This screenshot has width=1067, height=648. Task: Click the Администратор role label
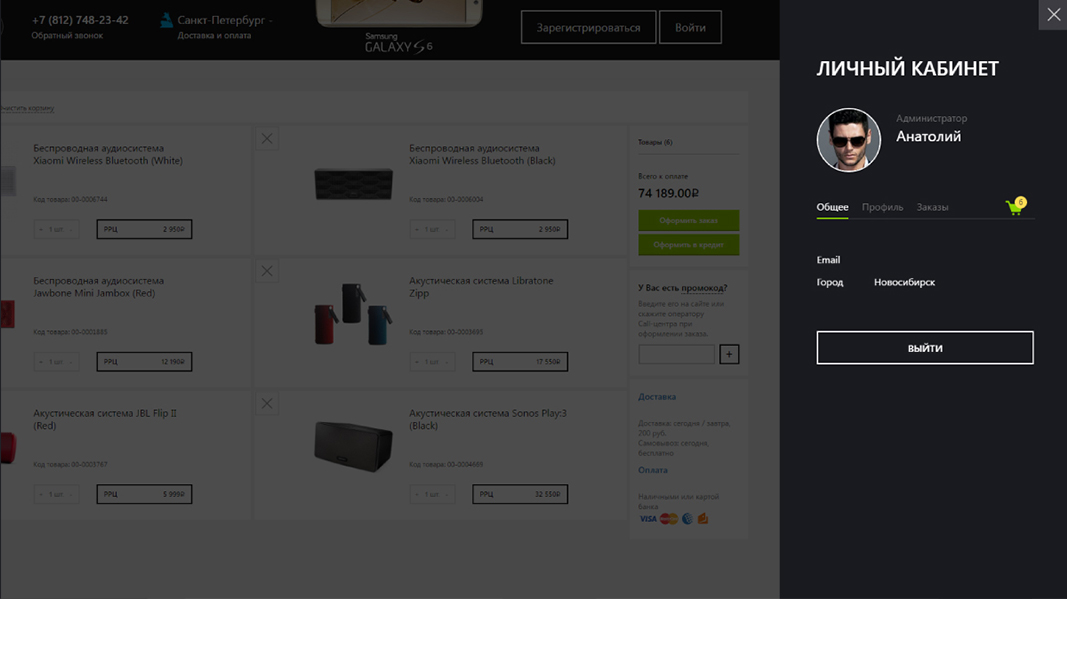pos(931,118)
